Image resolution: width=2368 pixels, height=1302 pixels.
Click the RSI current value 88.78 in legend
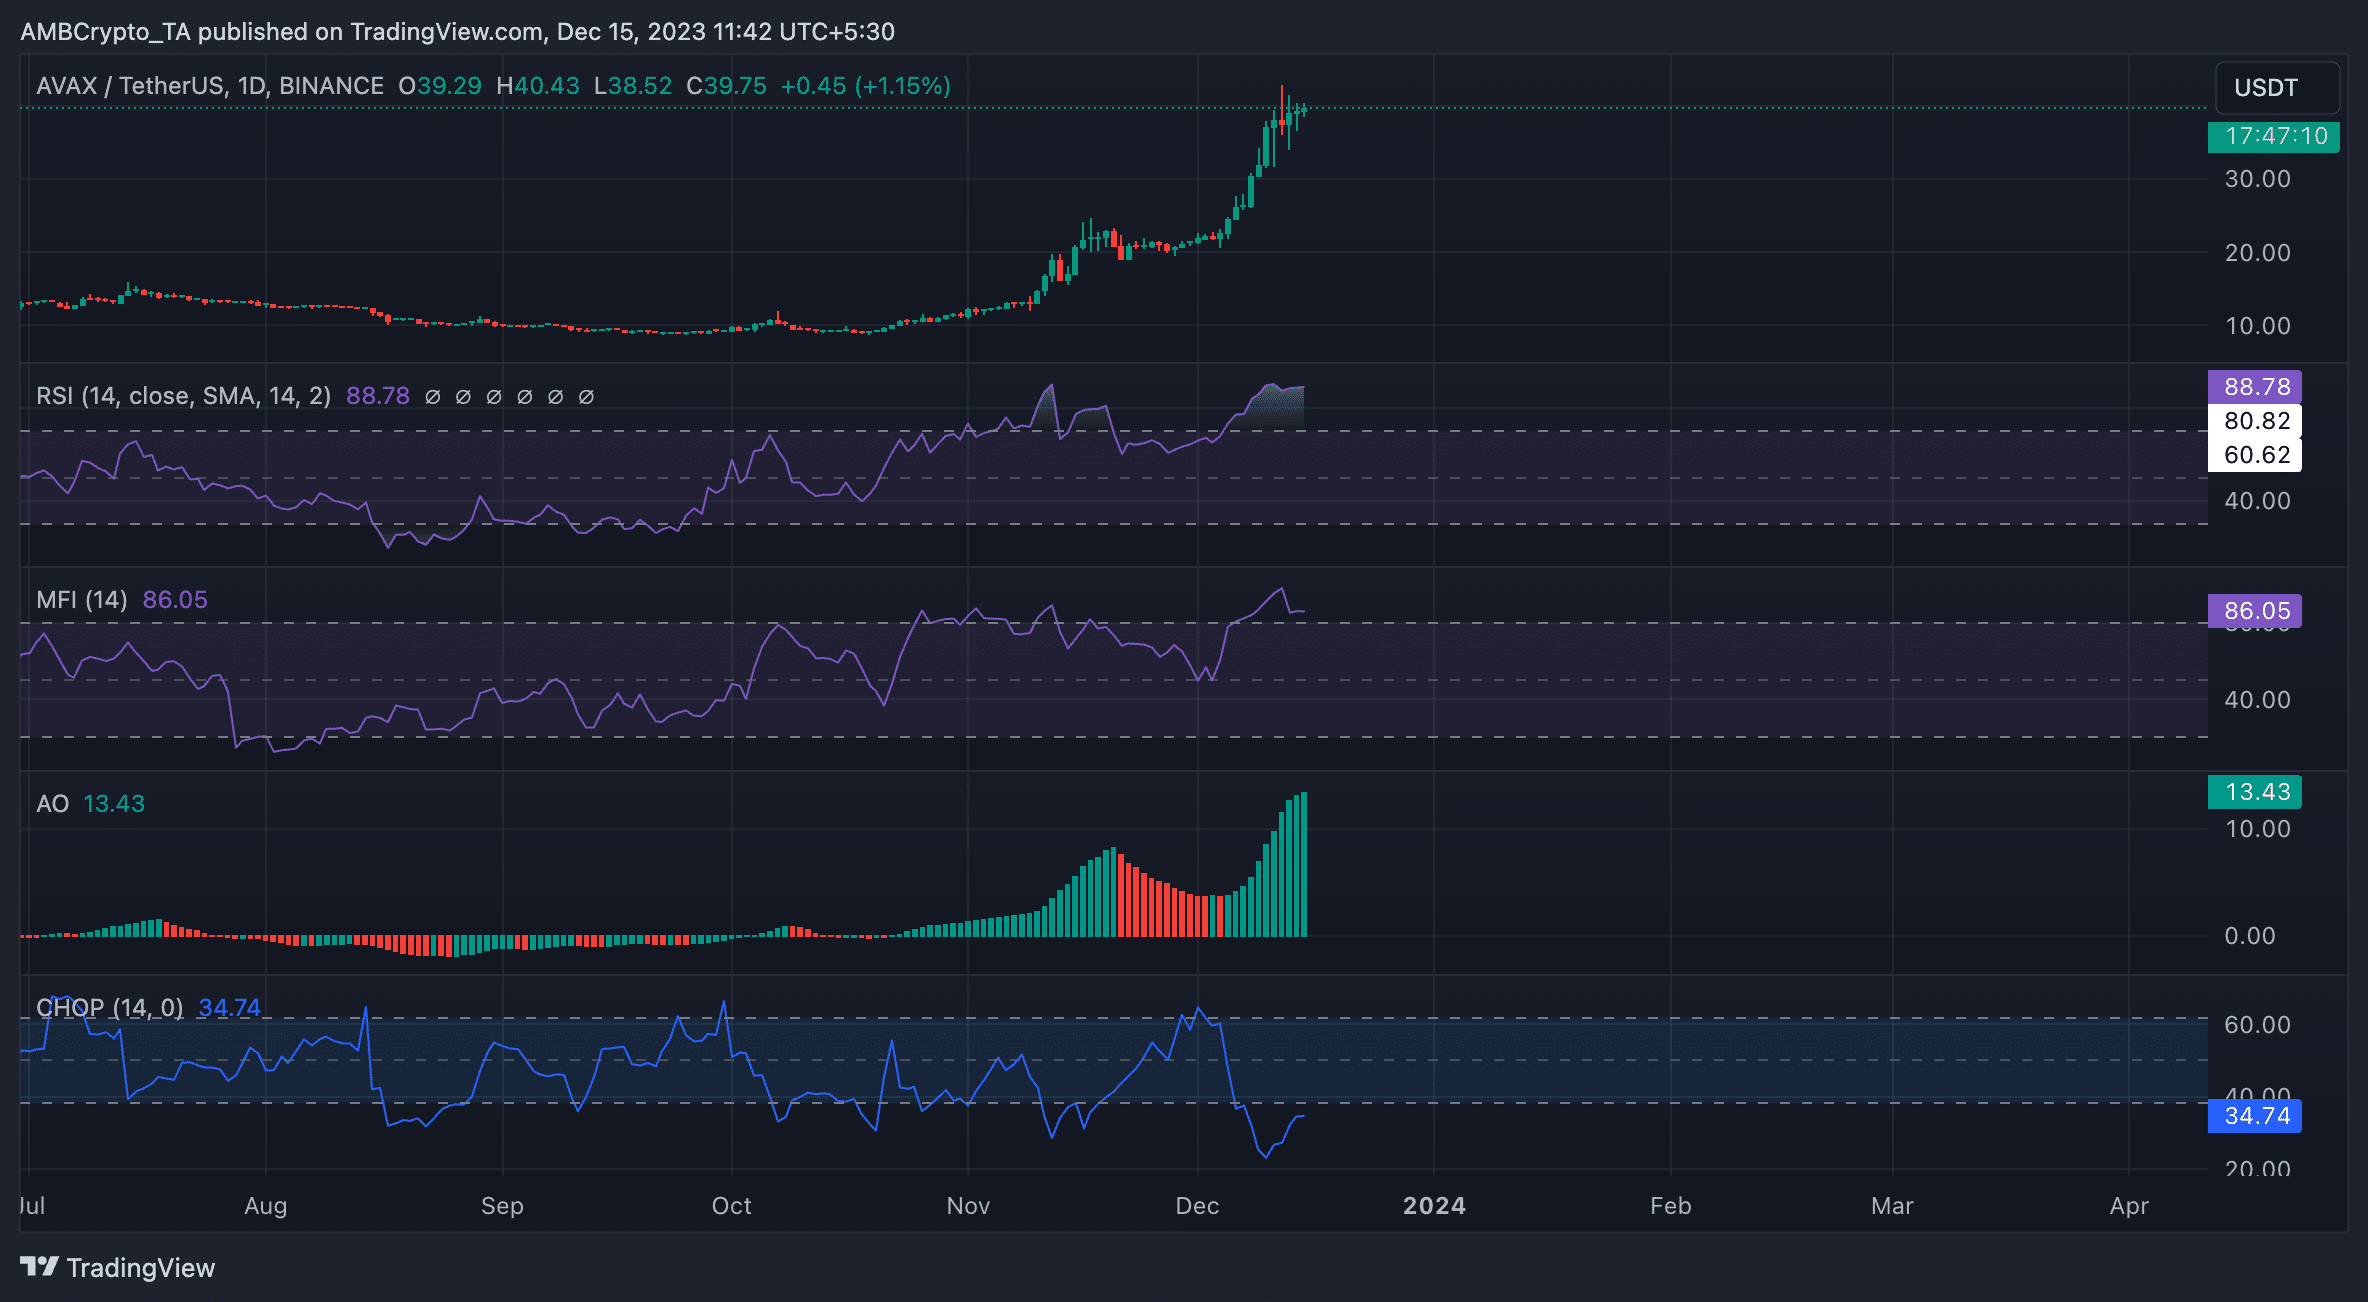tap(378, 396)
